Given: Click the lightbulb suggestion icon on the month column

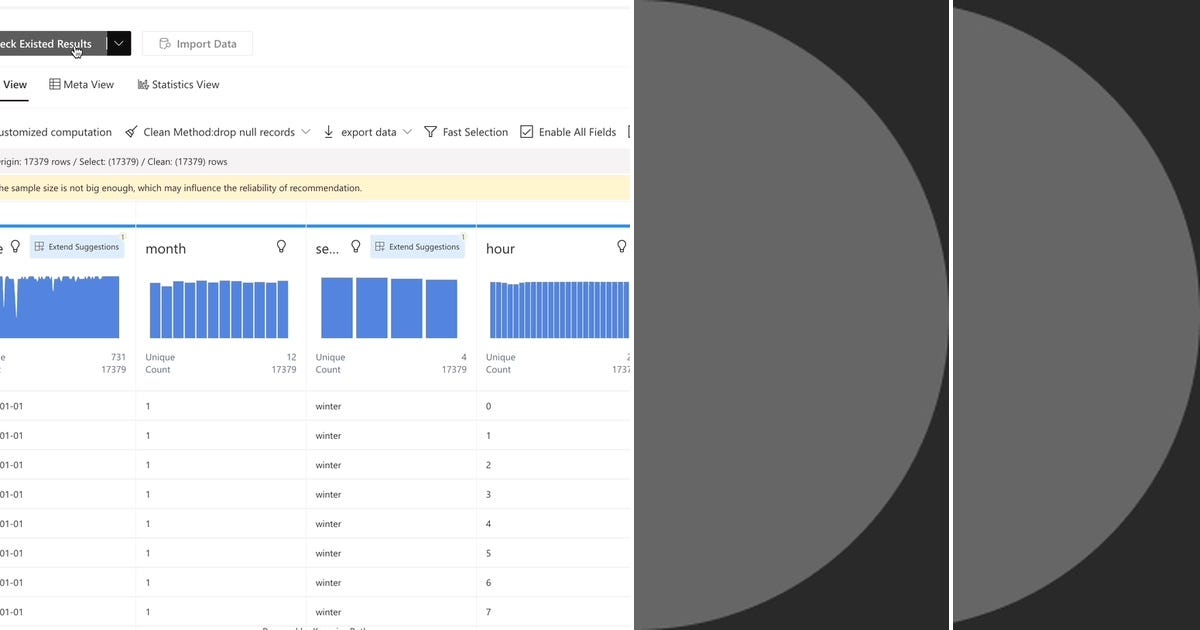Looking at the screenshot, I should coord(281,247).
